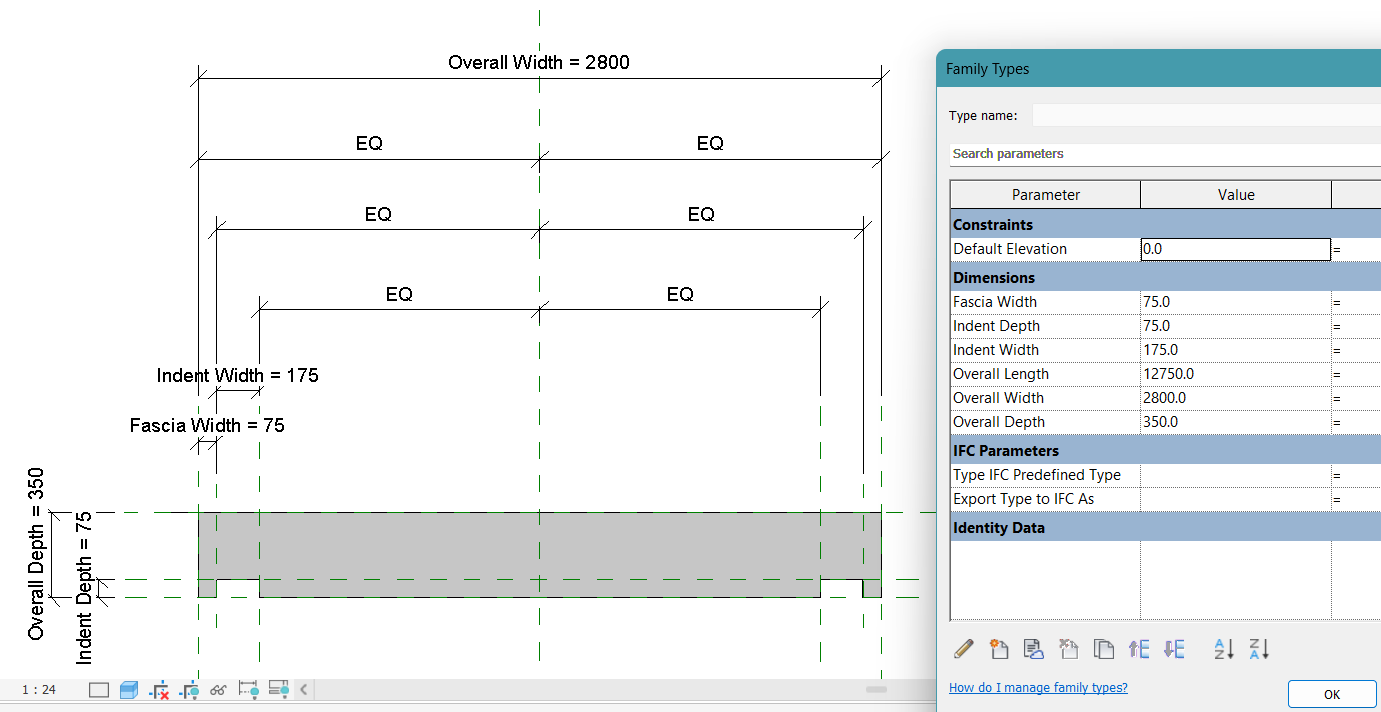Click the Search parameters field

click(1165, 154)
